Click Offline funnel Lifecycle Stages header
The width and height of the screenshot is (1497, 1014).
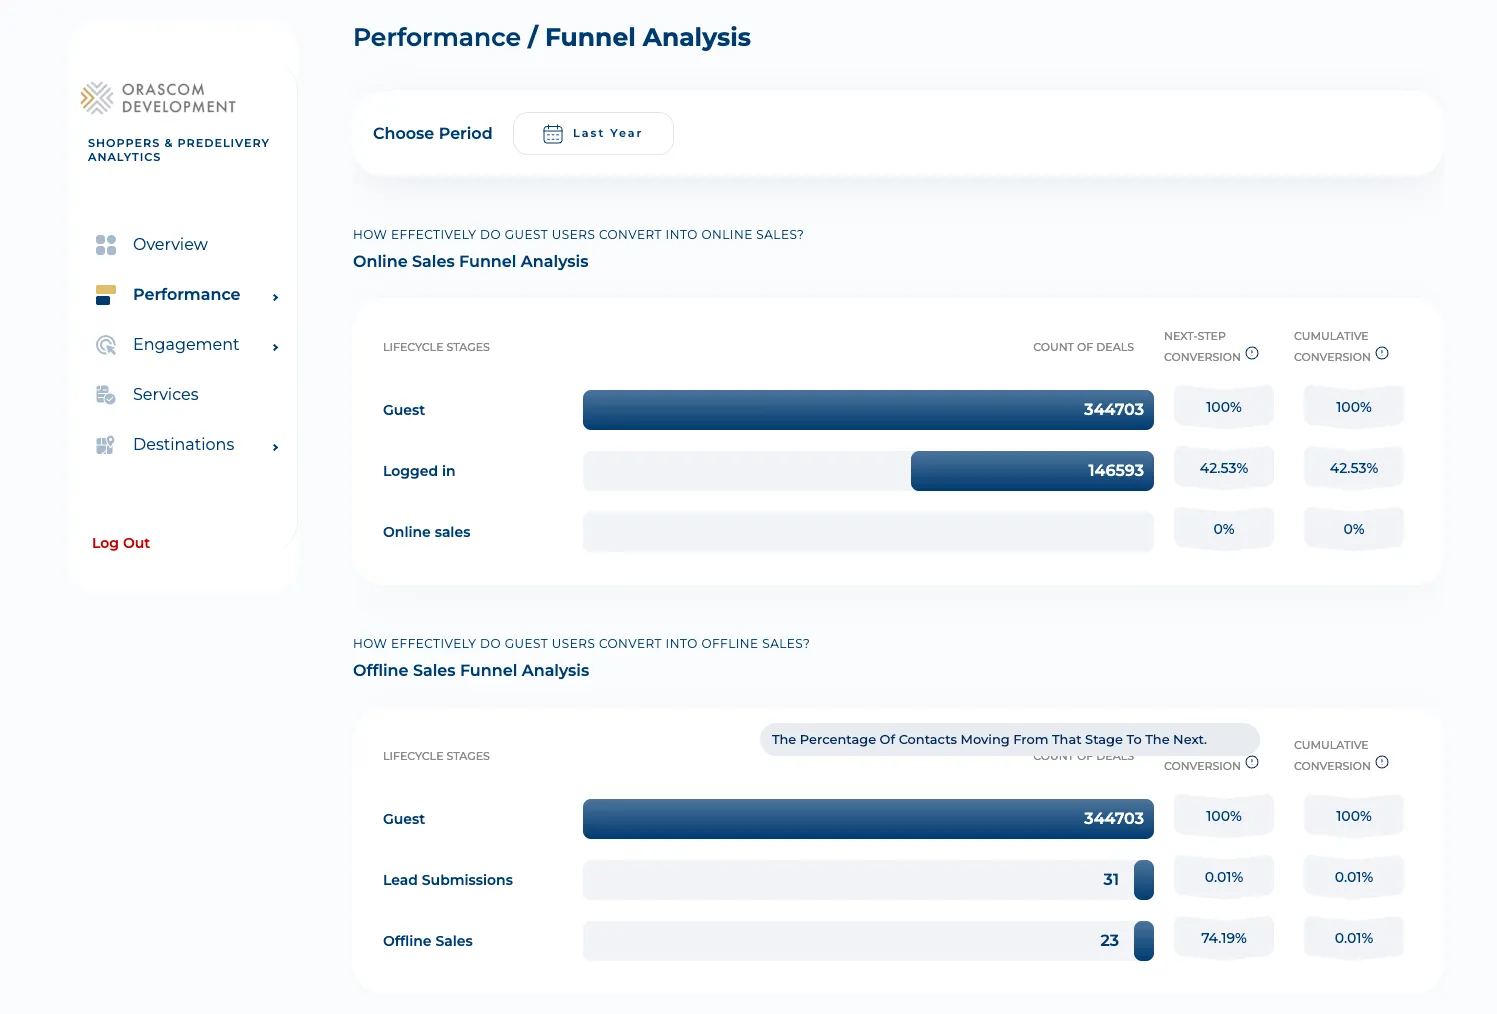pyautogui.click(x=436, y=756)
